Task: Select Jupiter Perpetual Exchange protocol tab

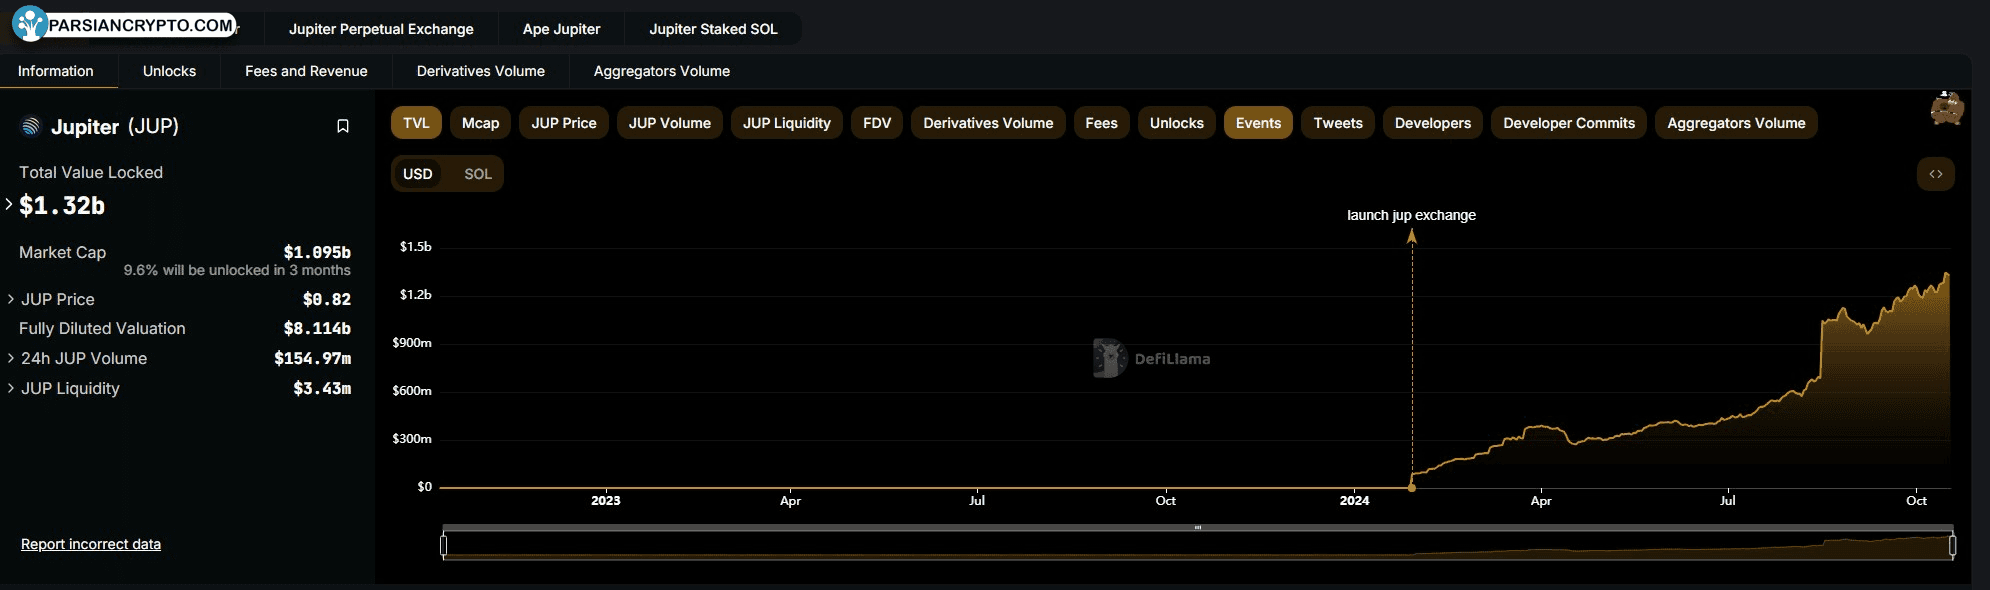Action: [x=381, y=29]
